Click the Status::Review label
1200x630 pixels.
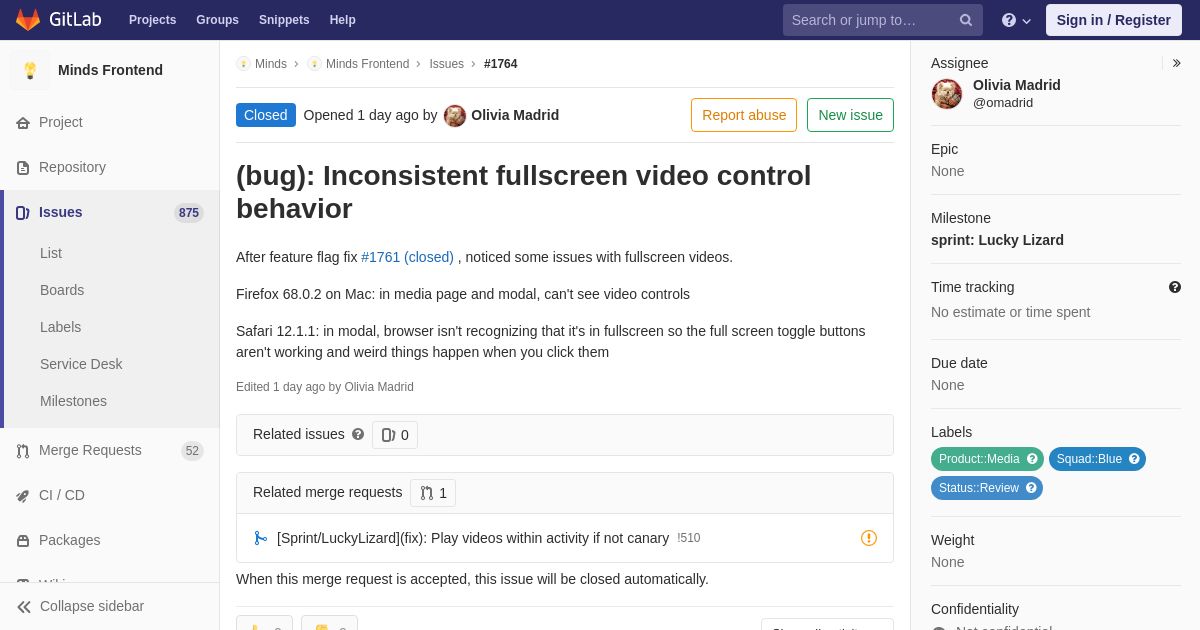coord(987,488)
